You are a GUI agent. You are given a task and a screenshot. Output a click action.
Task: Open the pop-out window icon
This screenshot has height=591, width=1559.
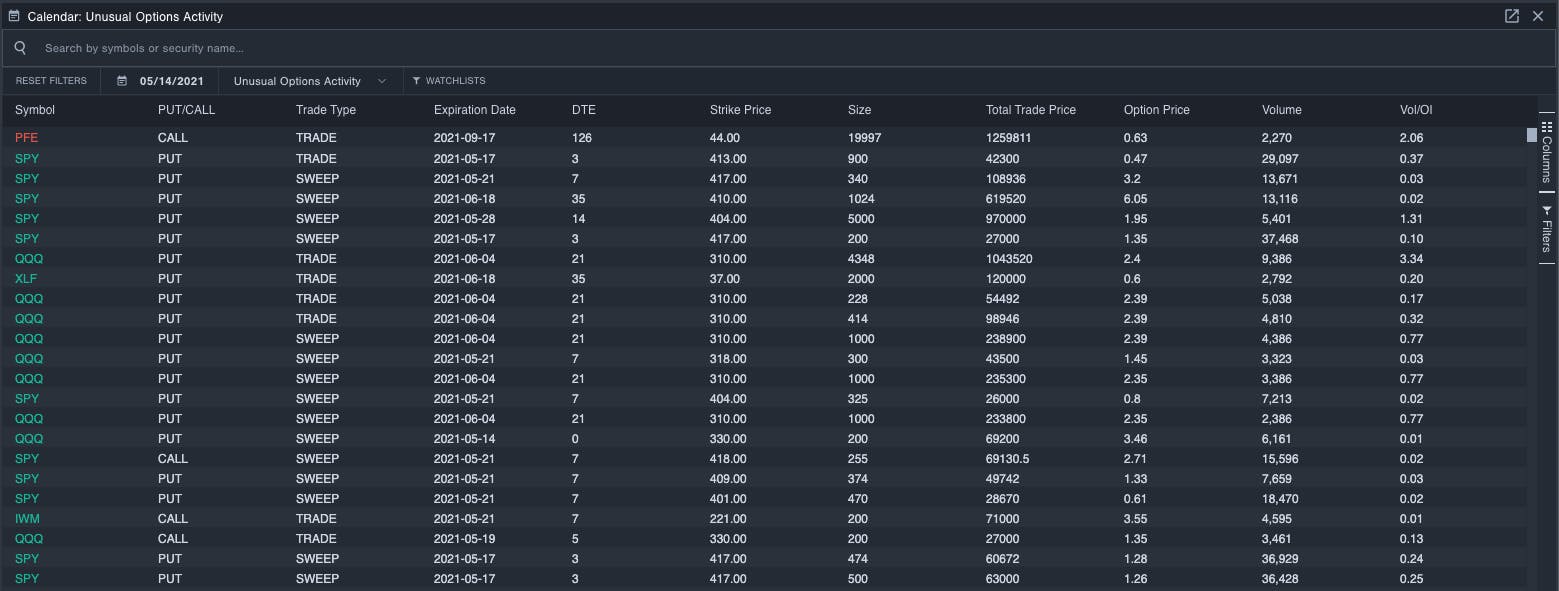[1512, 16]
